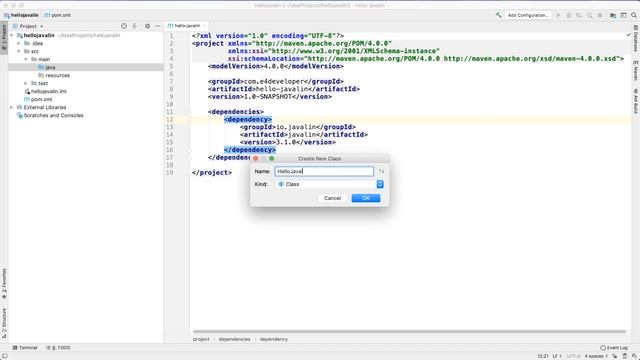Toggle the Project tool window side tab
The width and height of the screenshot is (640, 360).
point(4,37)
